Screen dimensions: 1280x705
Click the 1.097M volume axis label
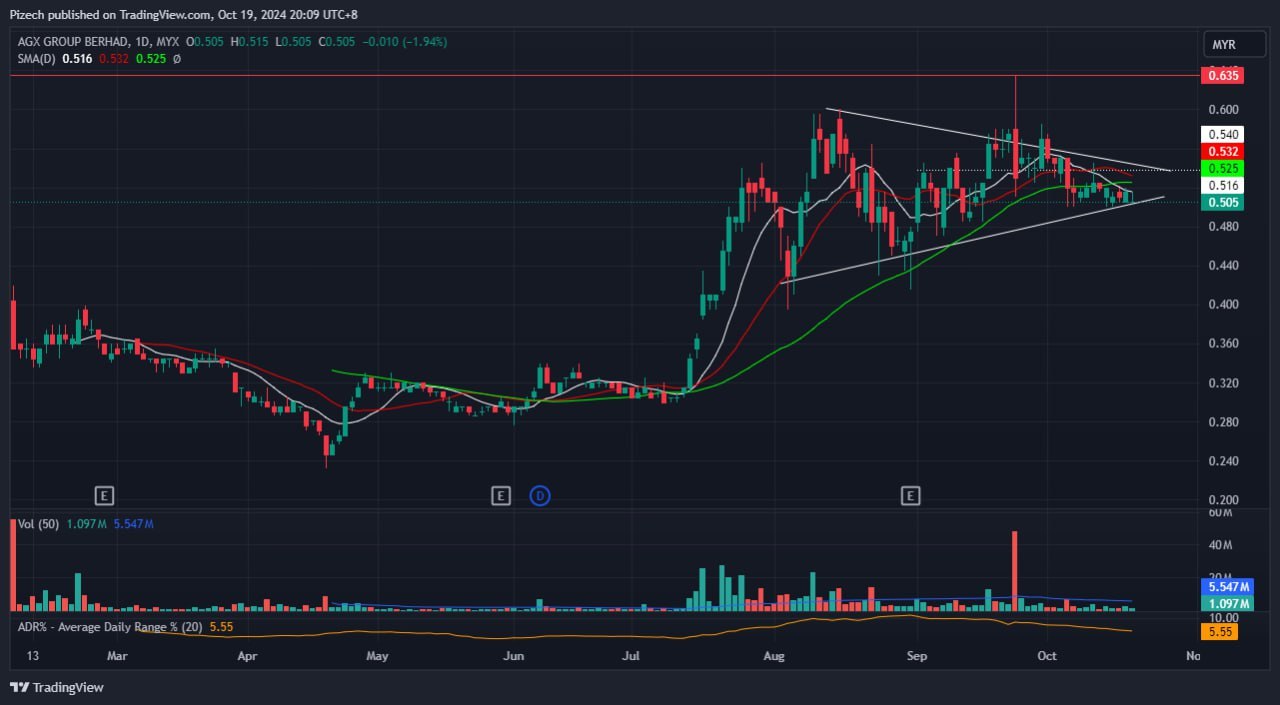pyautogui.click(x=1226, y=603)
